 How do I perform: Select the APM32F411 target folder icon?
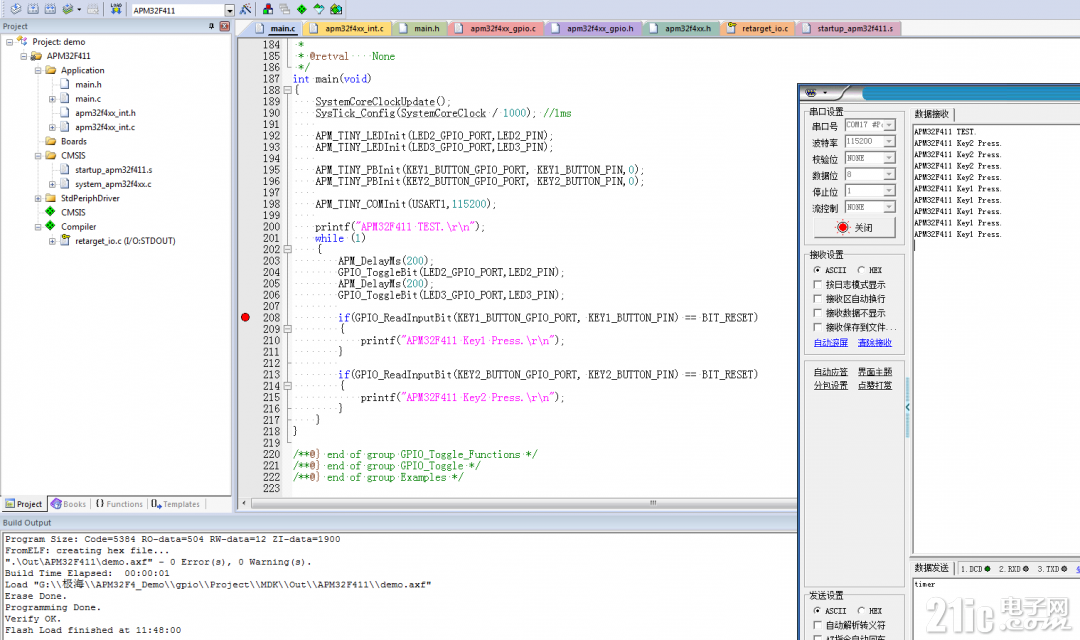(x=36, y=56)
